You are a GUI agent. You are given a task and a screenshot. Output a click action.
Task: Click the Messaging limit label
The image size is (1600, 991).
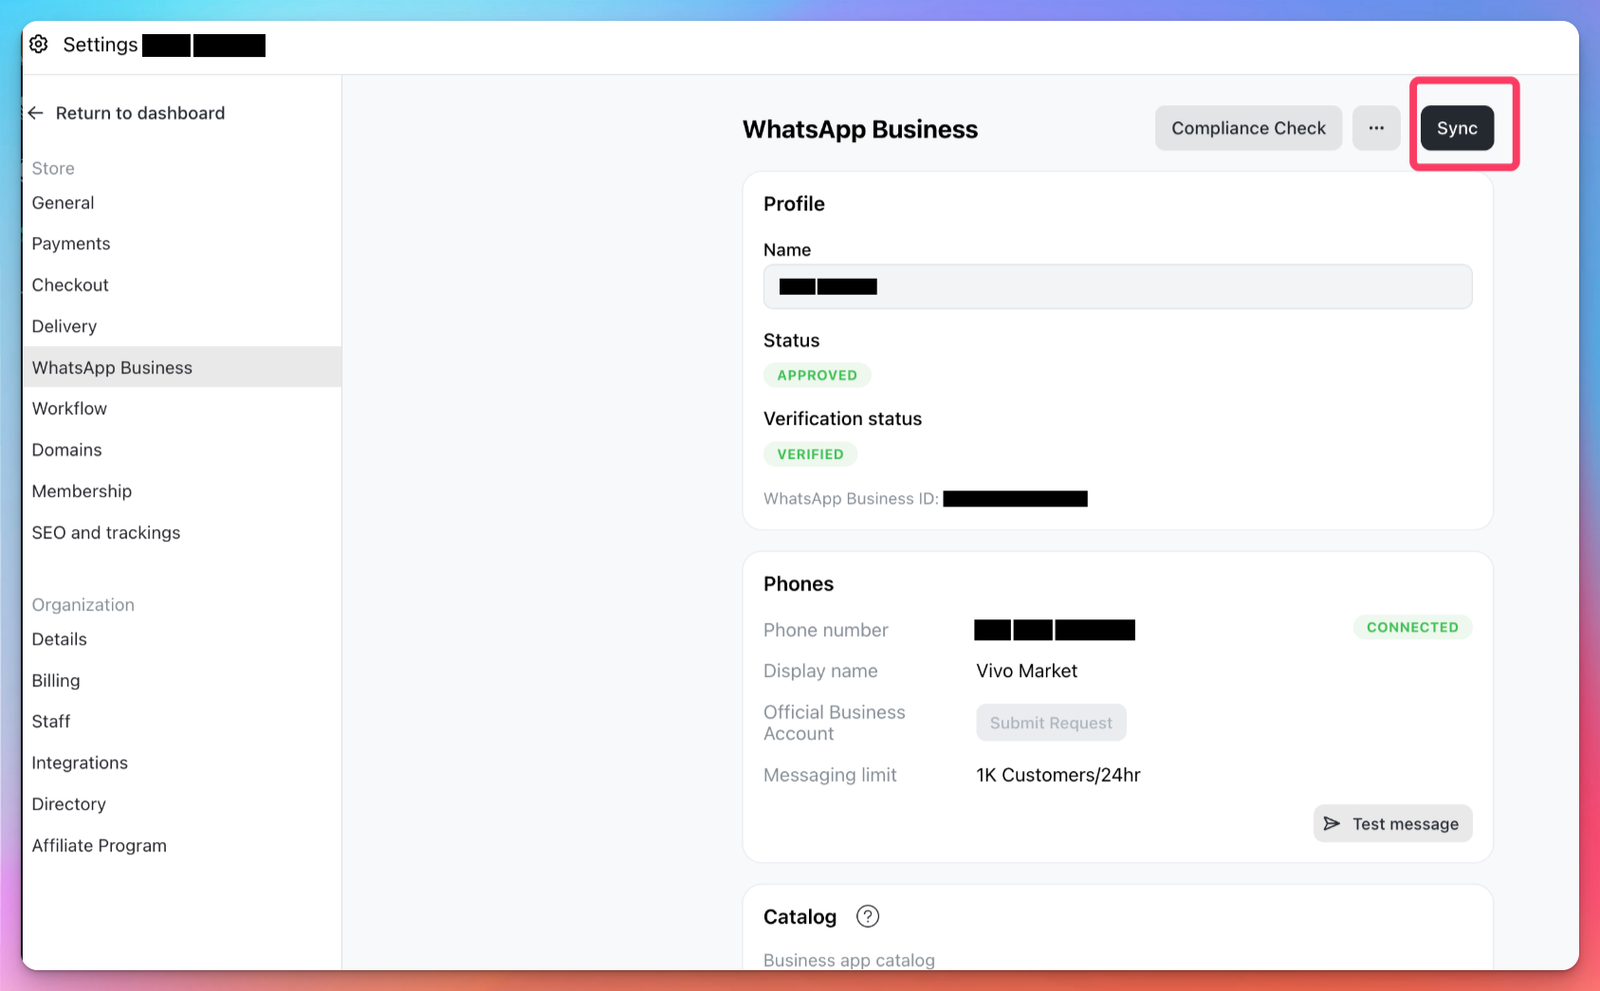(x=830, y=775)
